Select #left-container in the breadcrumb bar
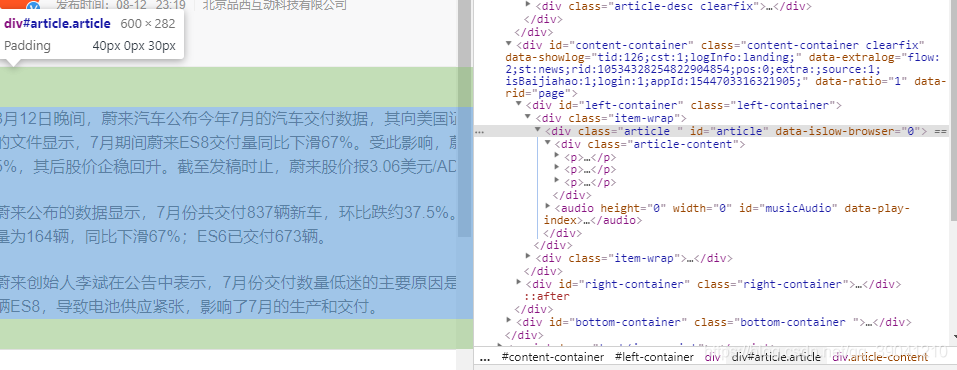The width and height of the screenshot is (957, 370). pyautogui.click(x=654, y=357)
